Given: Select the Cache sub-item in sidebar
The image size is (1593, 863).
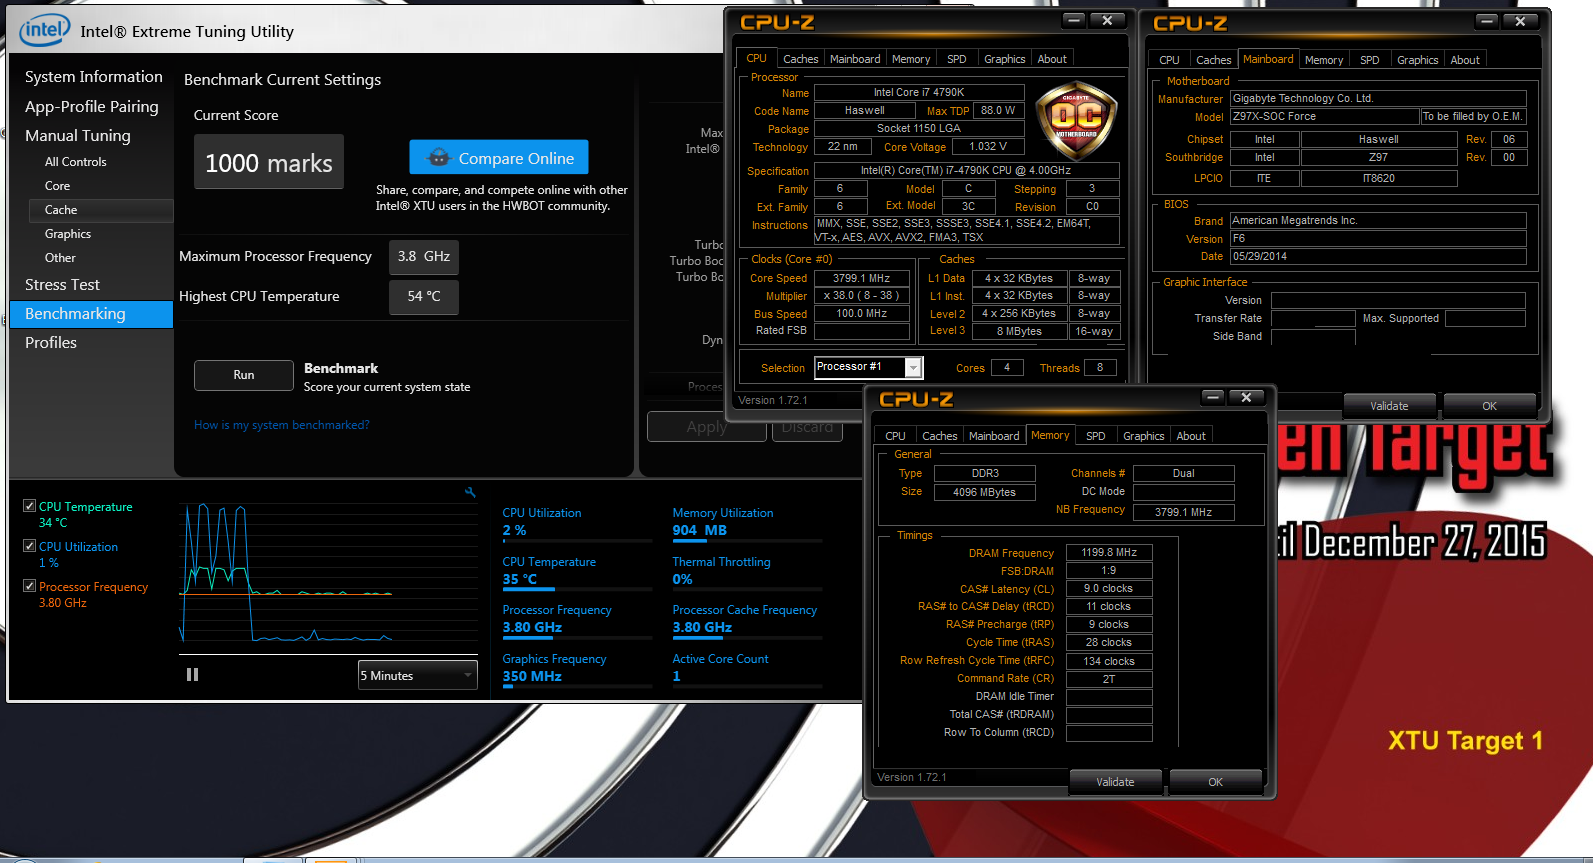Looking at the screenshot, I should [x=101, y=210].
